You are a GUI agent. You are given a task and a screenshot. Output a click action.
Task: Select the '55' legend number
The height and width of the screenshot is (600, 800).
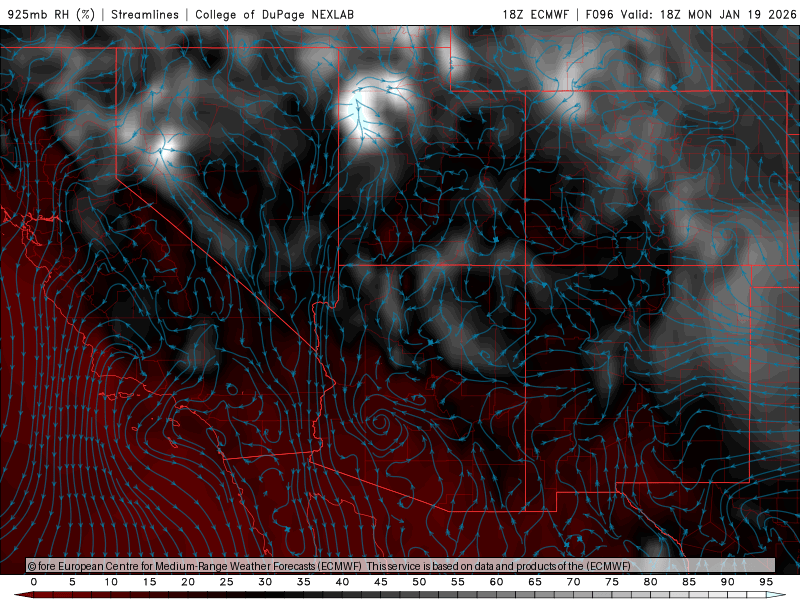(458, 582)
